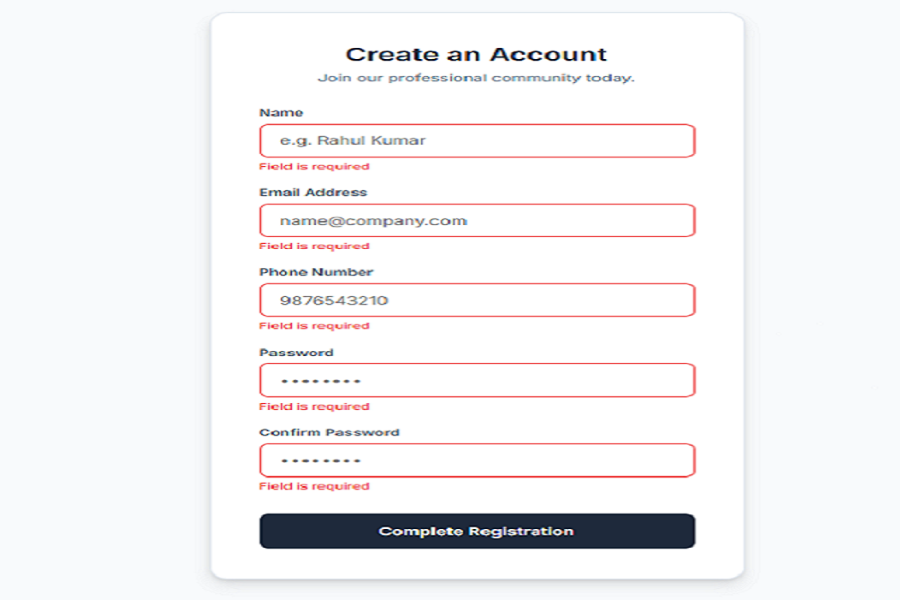Click the Confirm Password input field

477,460
